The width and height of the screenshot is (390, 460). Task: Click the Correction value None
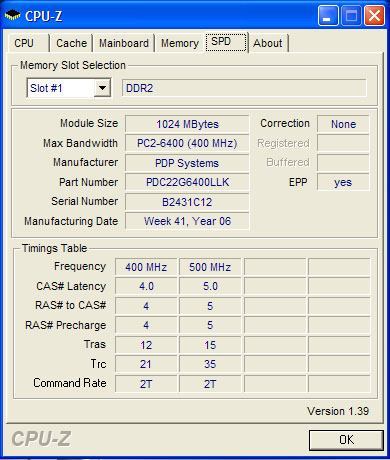(343, 124)
